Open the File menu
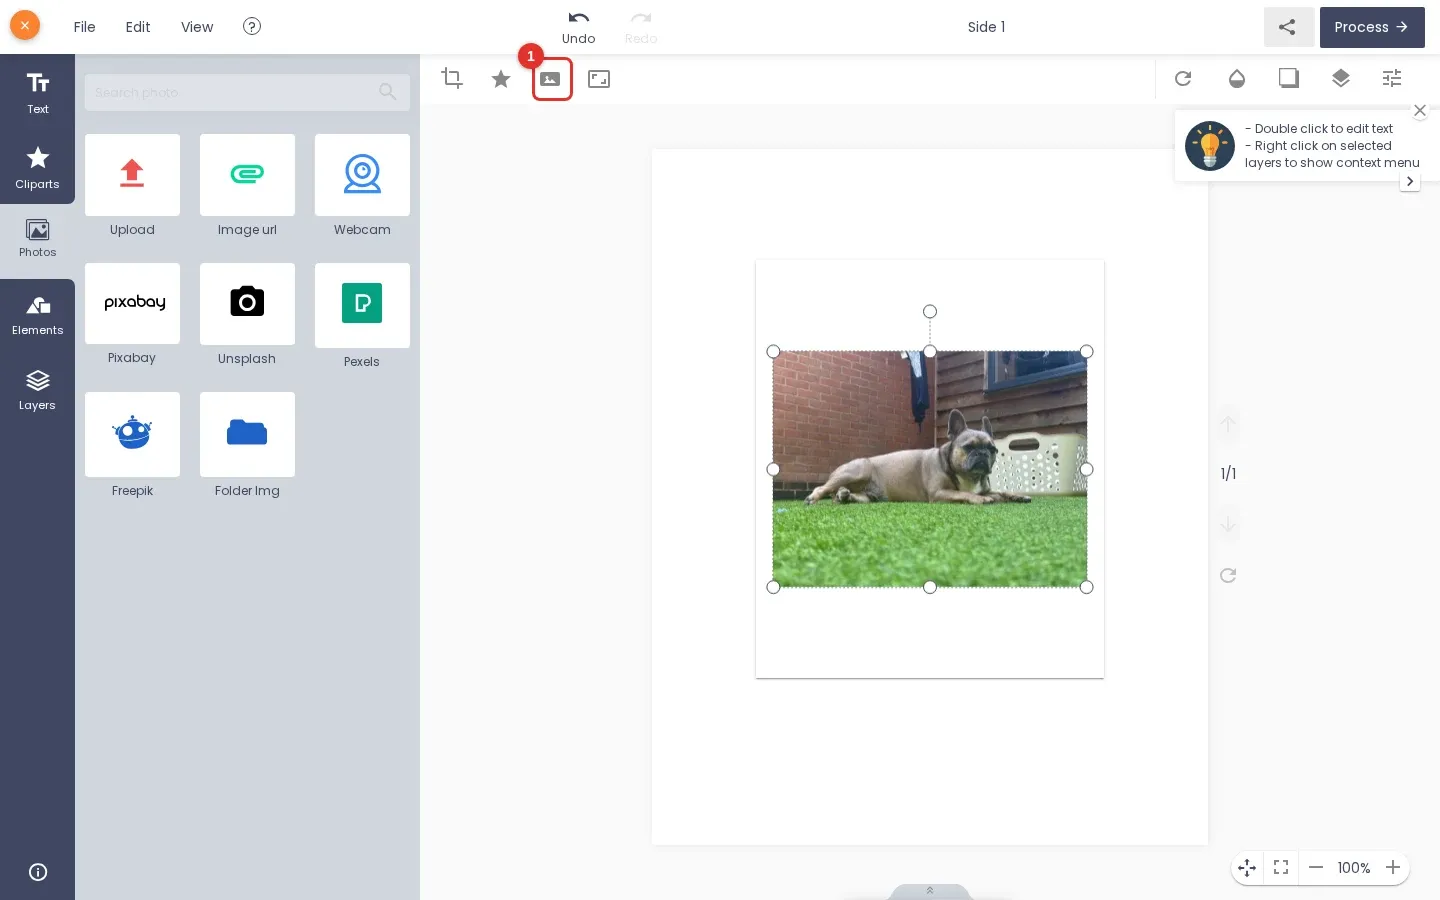 click(x=84, y=27)
